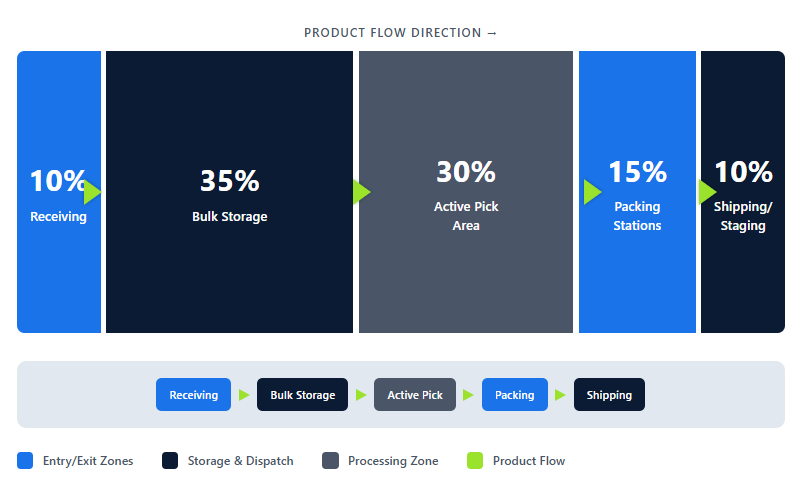Click green arrow between Active Pick Area and Packing Stations zones
Screen dimensions: 804x481
pyautogui.click(x=592, y=192)
